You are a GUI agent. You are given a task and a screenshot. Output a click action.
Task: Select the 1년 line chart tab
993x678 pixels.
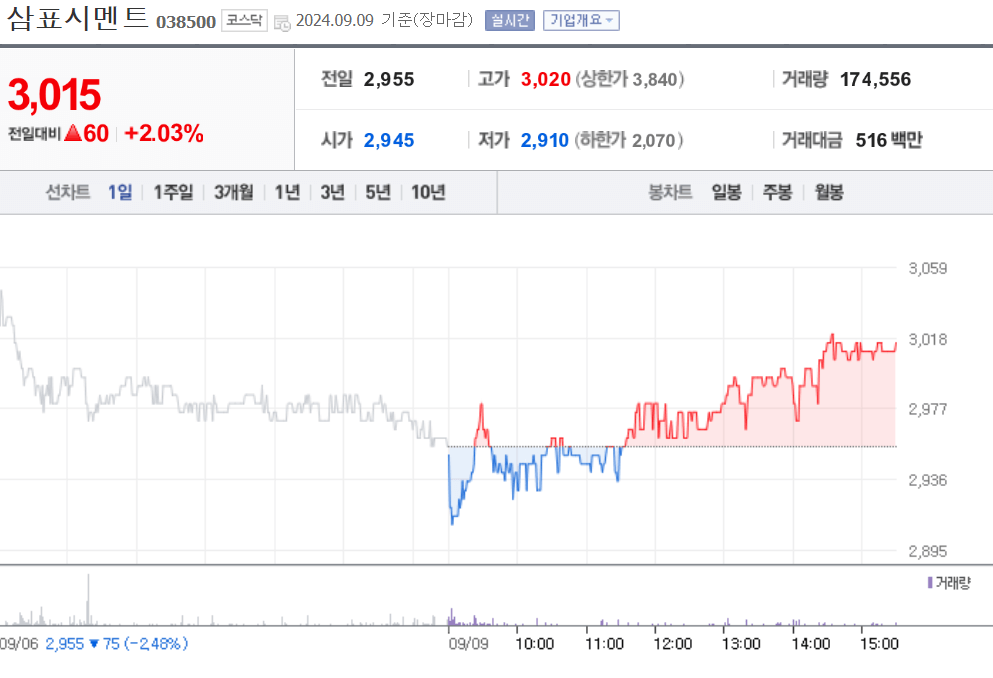pyautogui.click(x=287, y=192)
